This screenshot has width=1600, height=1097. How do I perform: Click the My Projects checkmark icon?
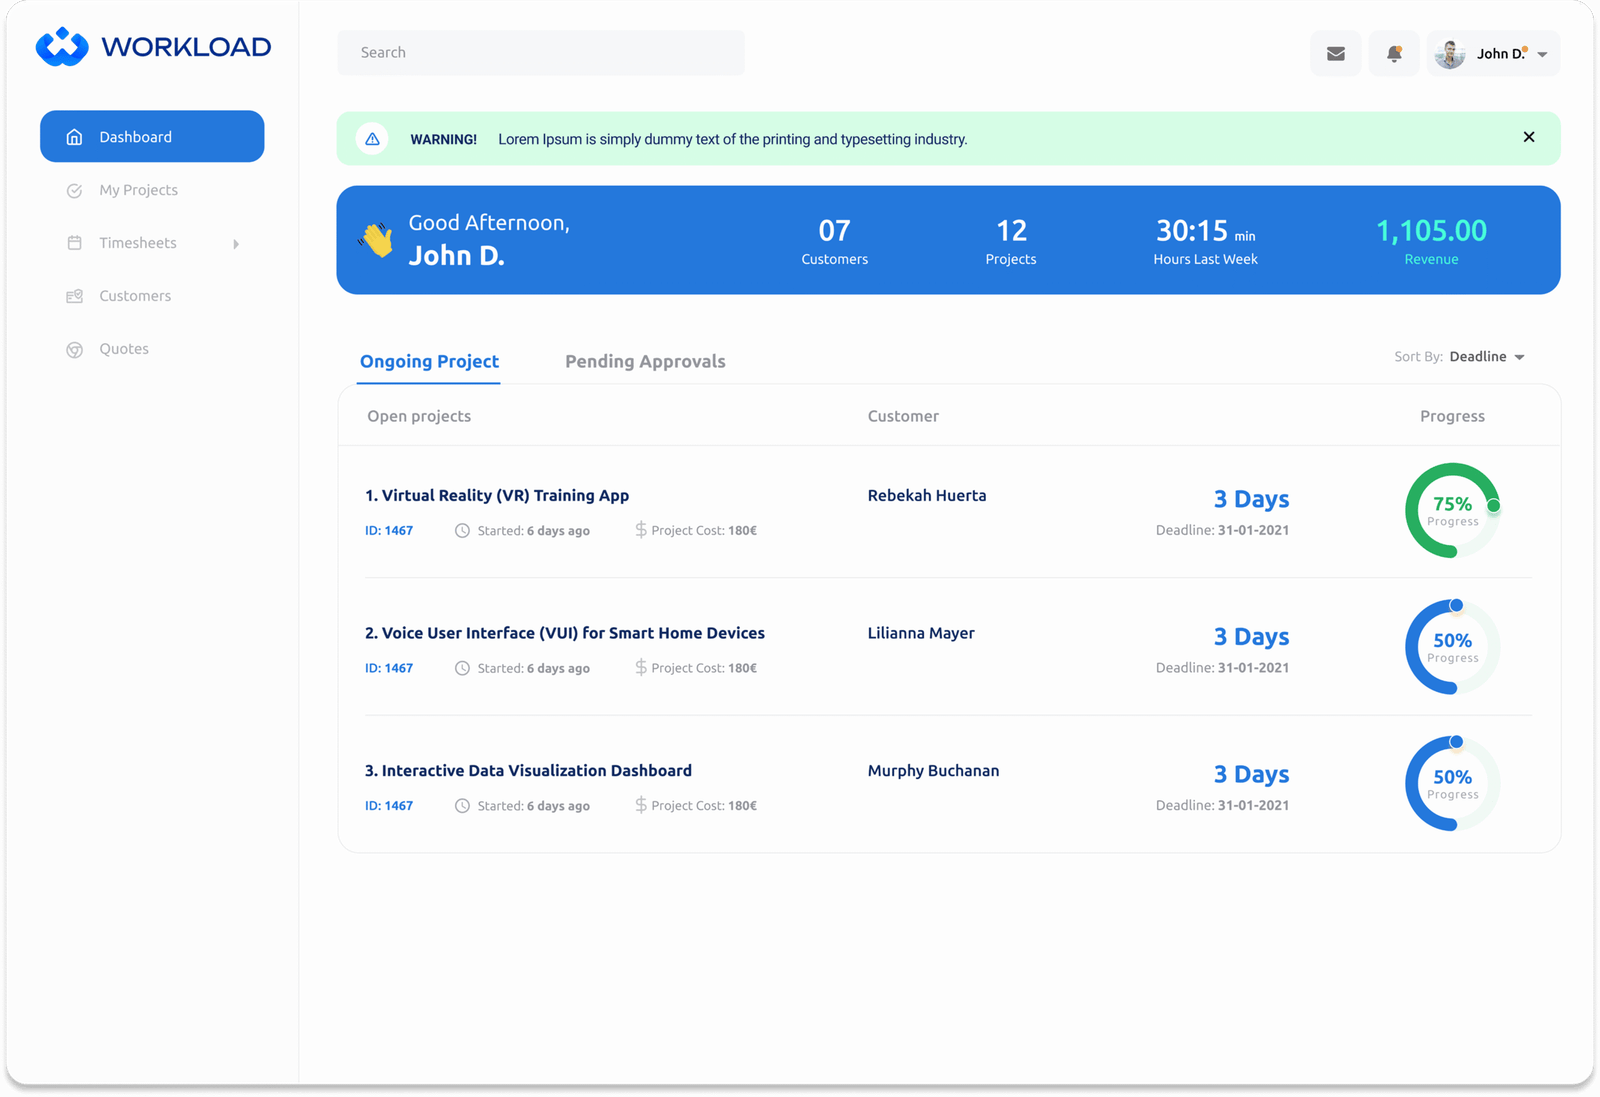pyautogui.click(x=74, y=191)
